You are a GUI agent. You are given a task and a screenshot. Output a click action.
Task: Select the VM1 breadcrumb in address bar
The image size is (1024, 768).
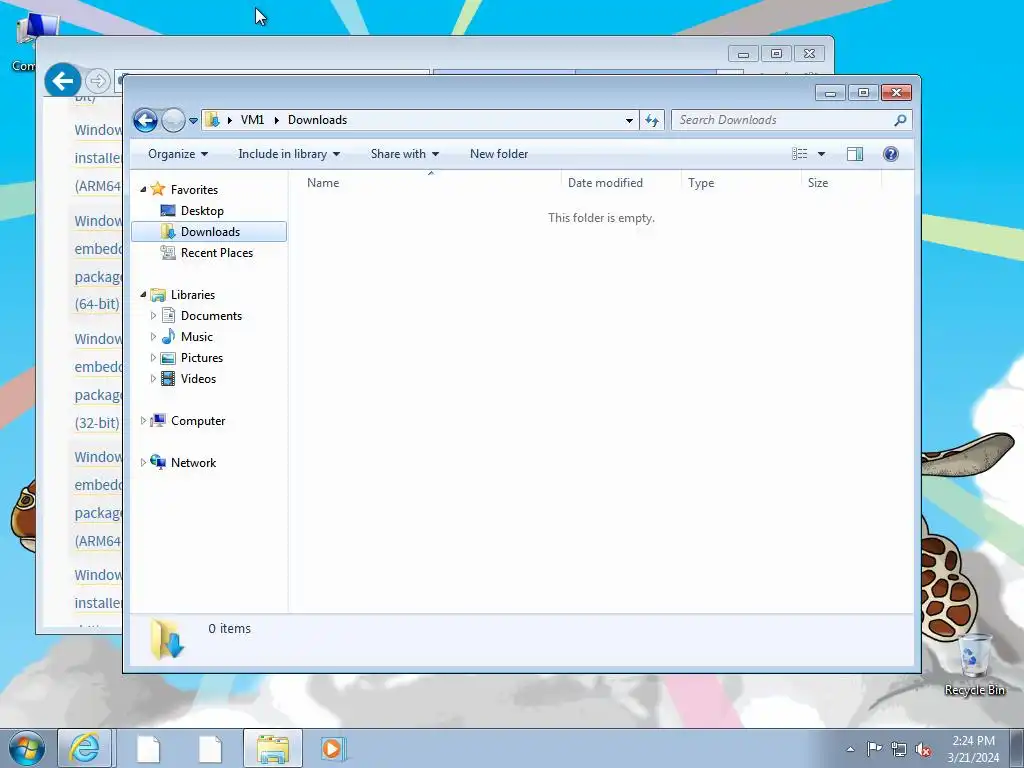point(252,120)
